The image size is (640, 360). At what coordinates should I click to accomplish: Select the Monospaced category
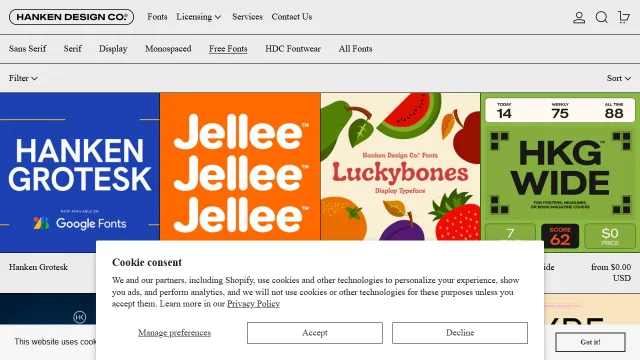168,49
